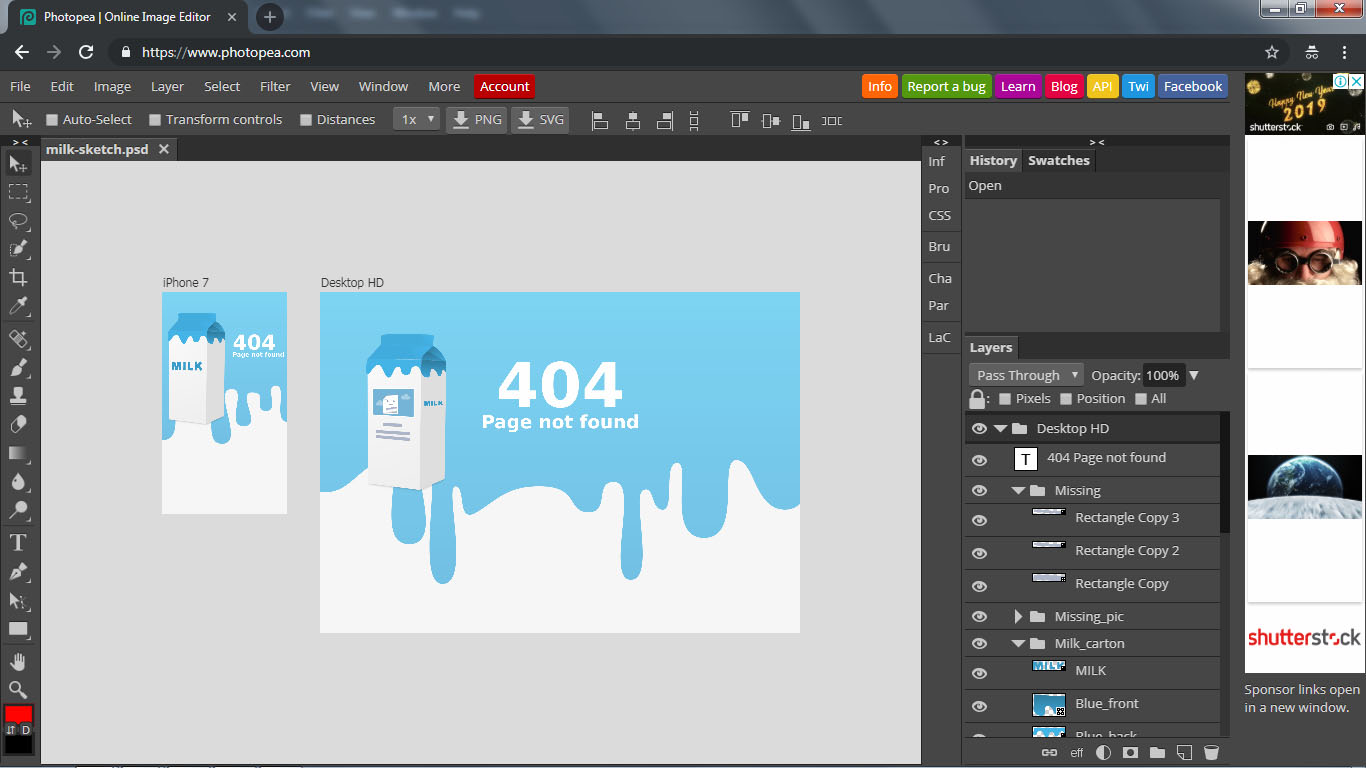Open layer effects via eff button
This screenshot has height=768, width=1366.
point(1077,753)
